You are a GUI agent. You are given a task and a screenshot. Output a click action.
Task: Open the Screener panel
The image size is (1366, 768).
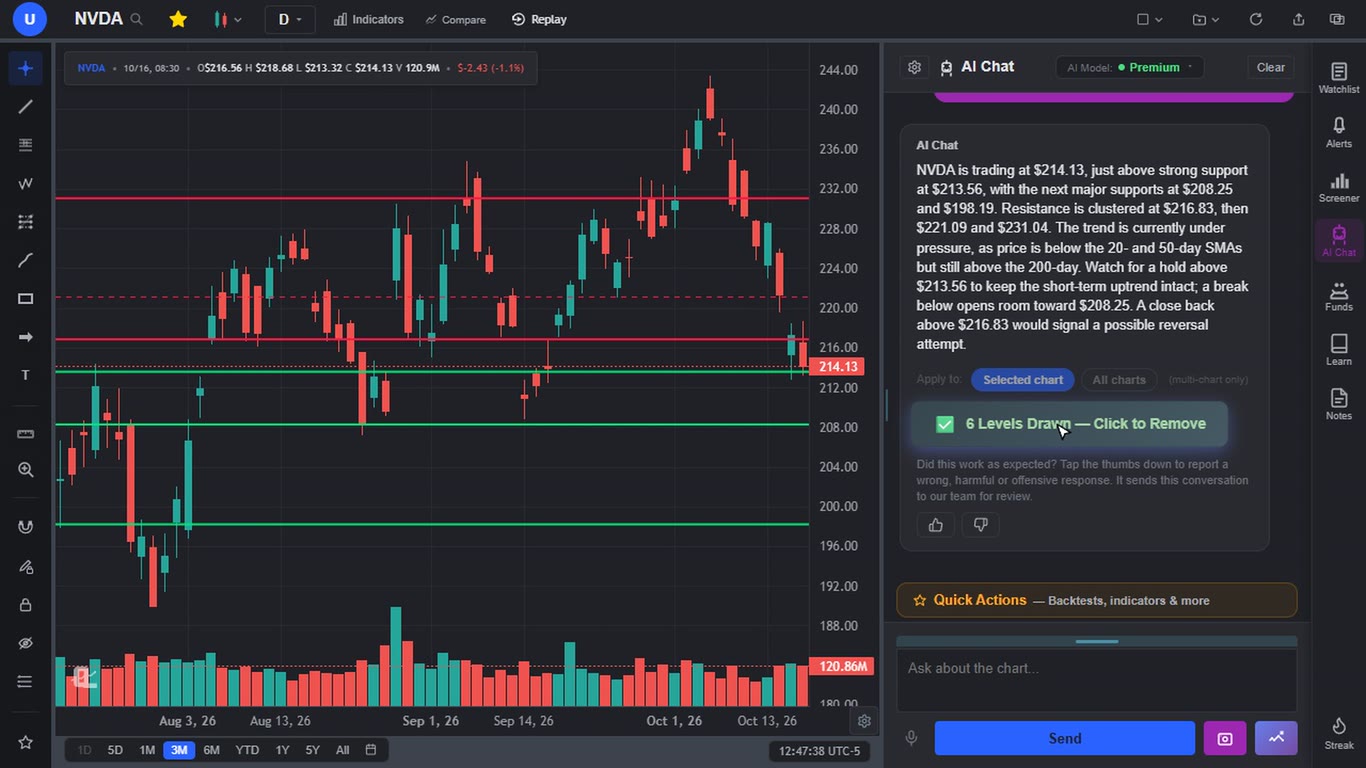pos(1339,186)
